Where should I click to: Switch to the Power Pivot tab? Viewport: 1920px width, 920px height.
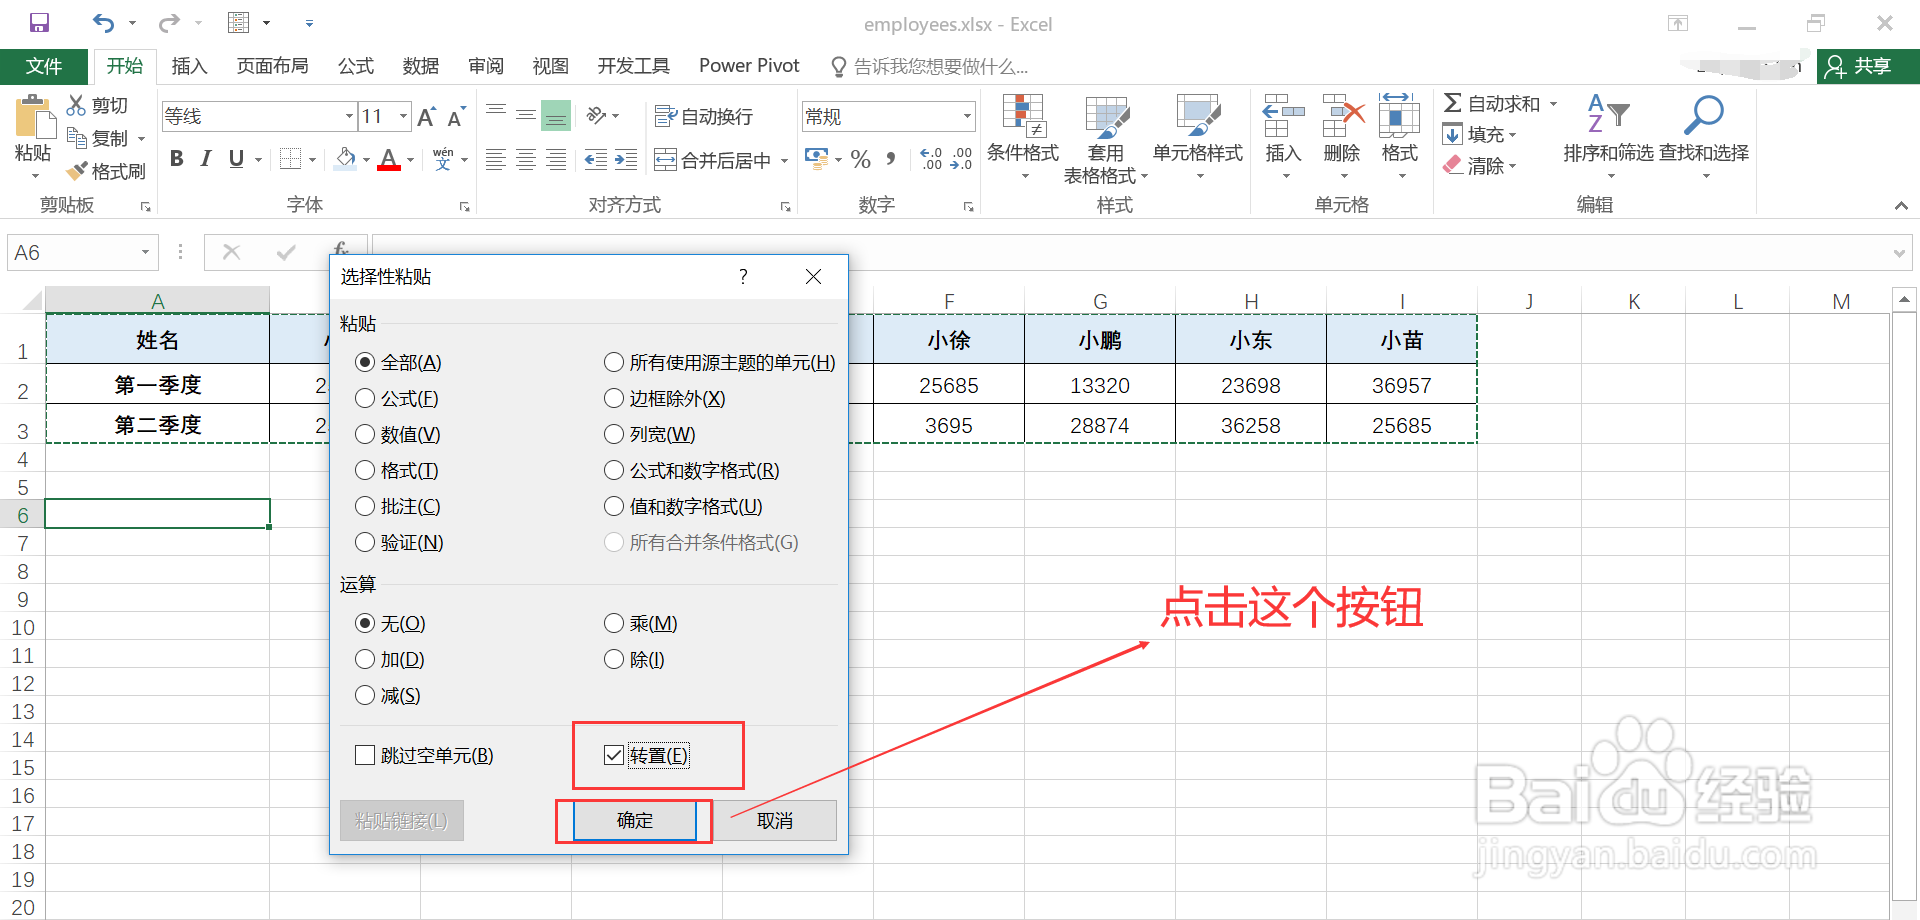point(748,66)
